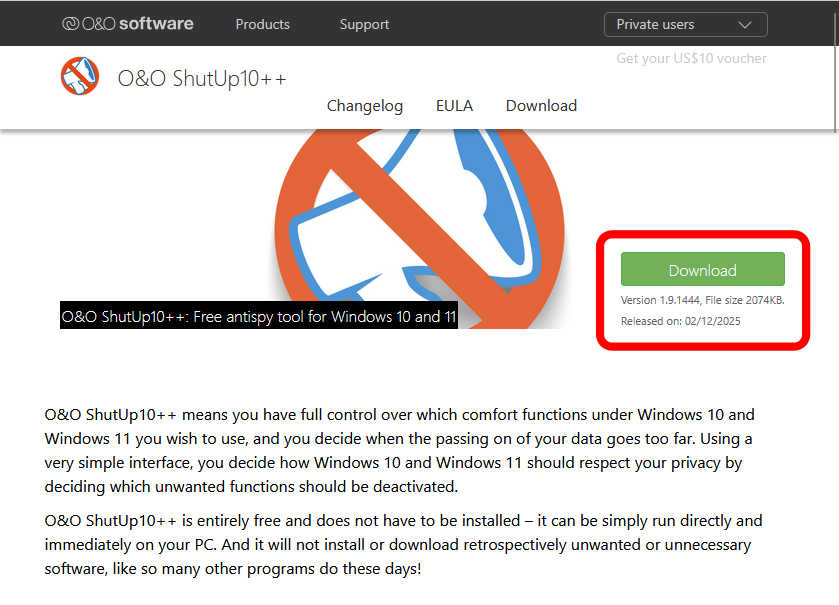
Task: Expand the Private users dropdown
Action: pos(685,25)
